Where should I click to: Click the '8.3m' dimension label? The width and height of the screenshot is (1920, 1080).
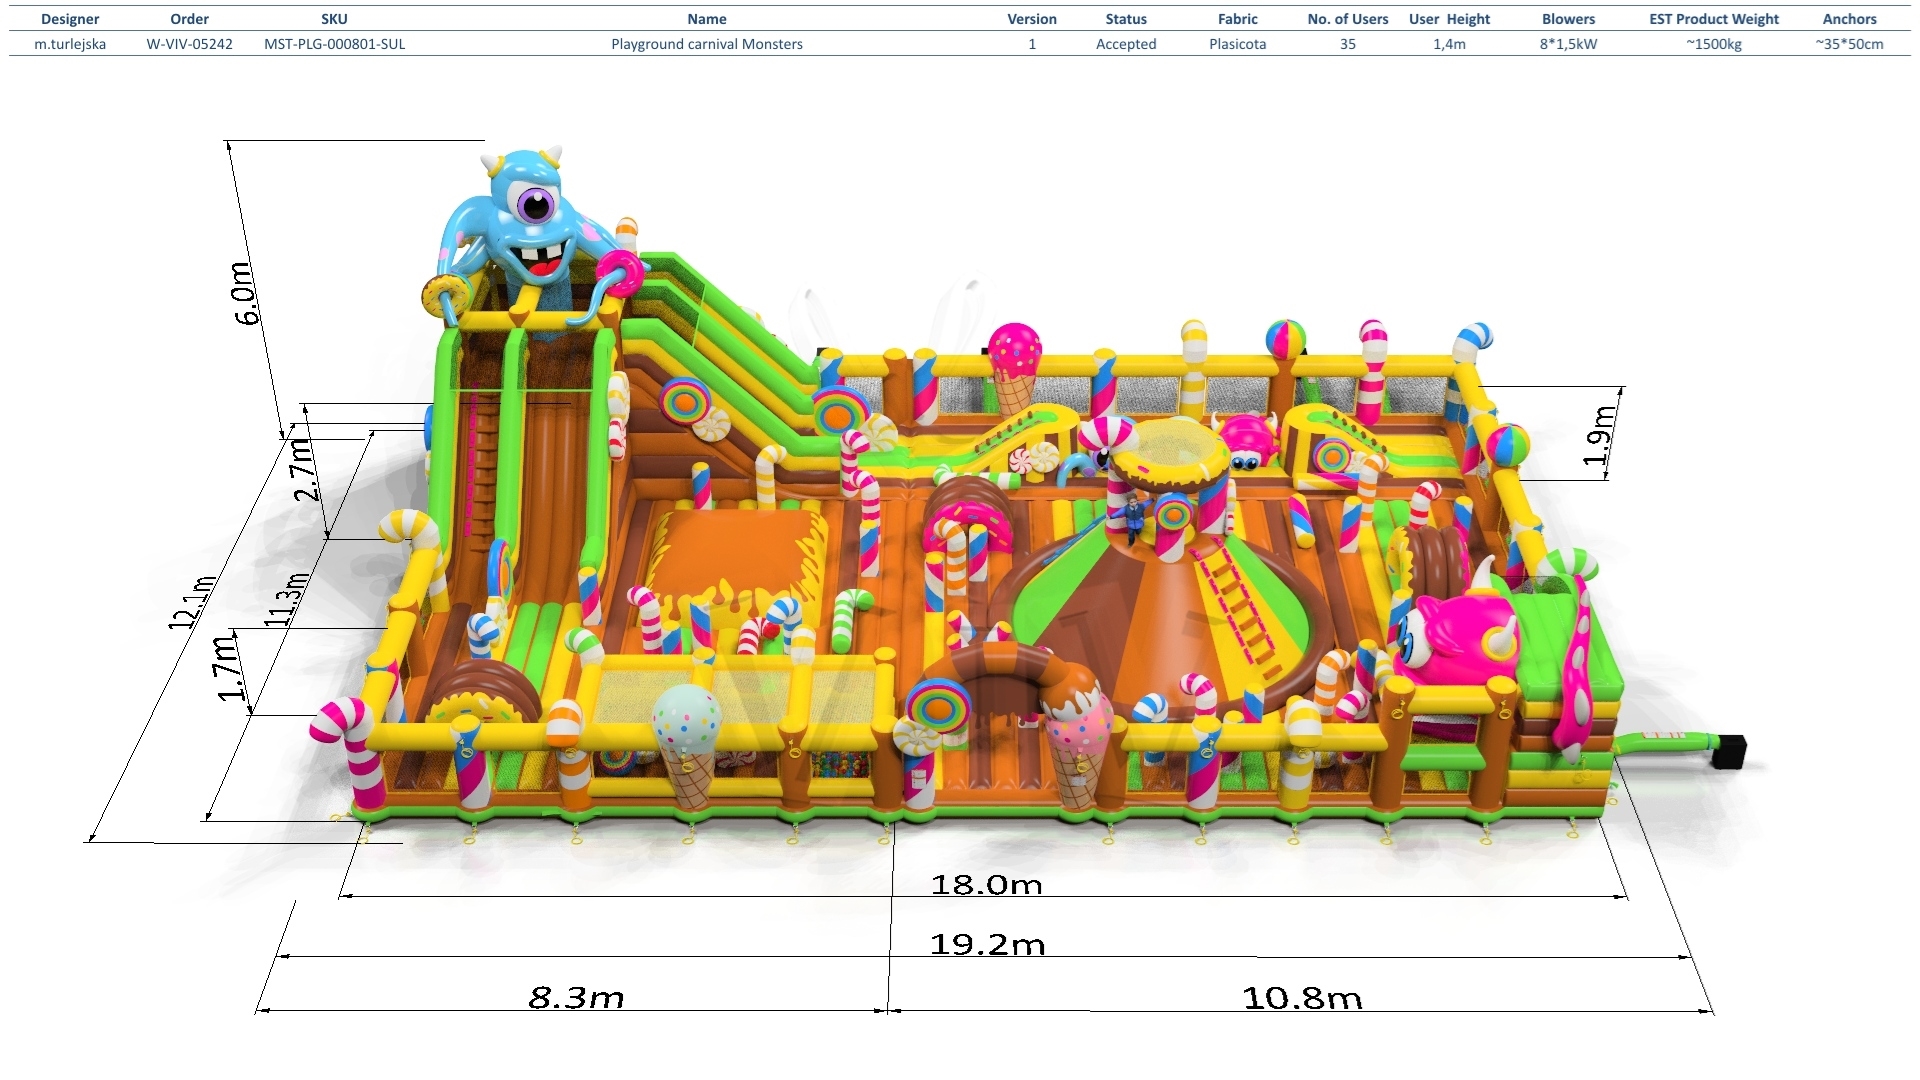(x=576, y=998)
